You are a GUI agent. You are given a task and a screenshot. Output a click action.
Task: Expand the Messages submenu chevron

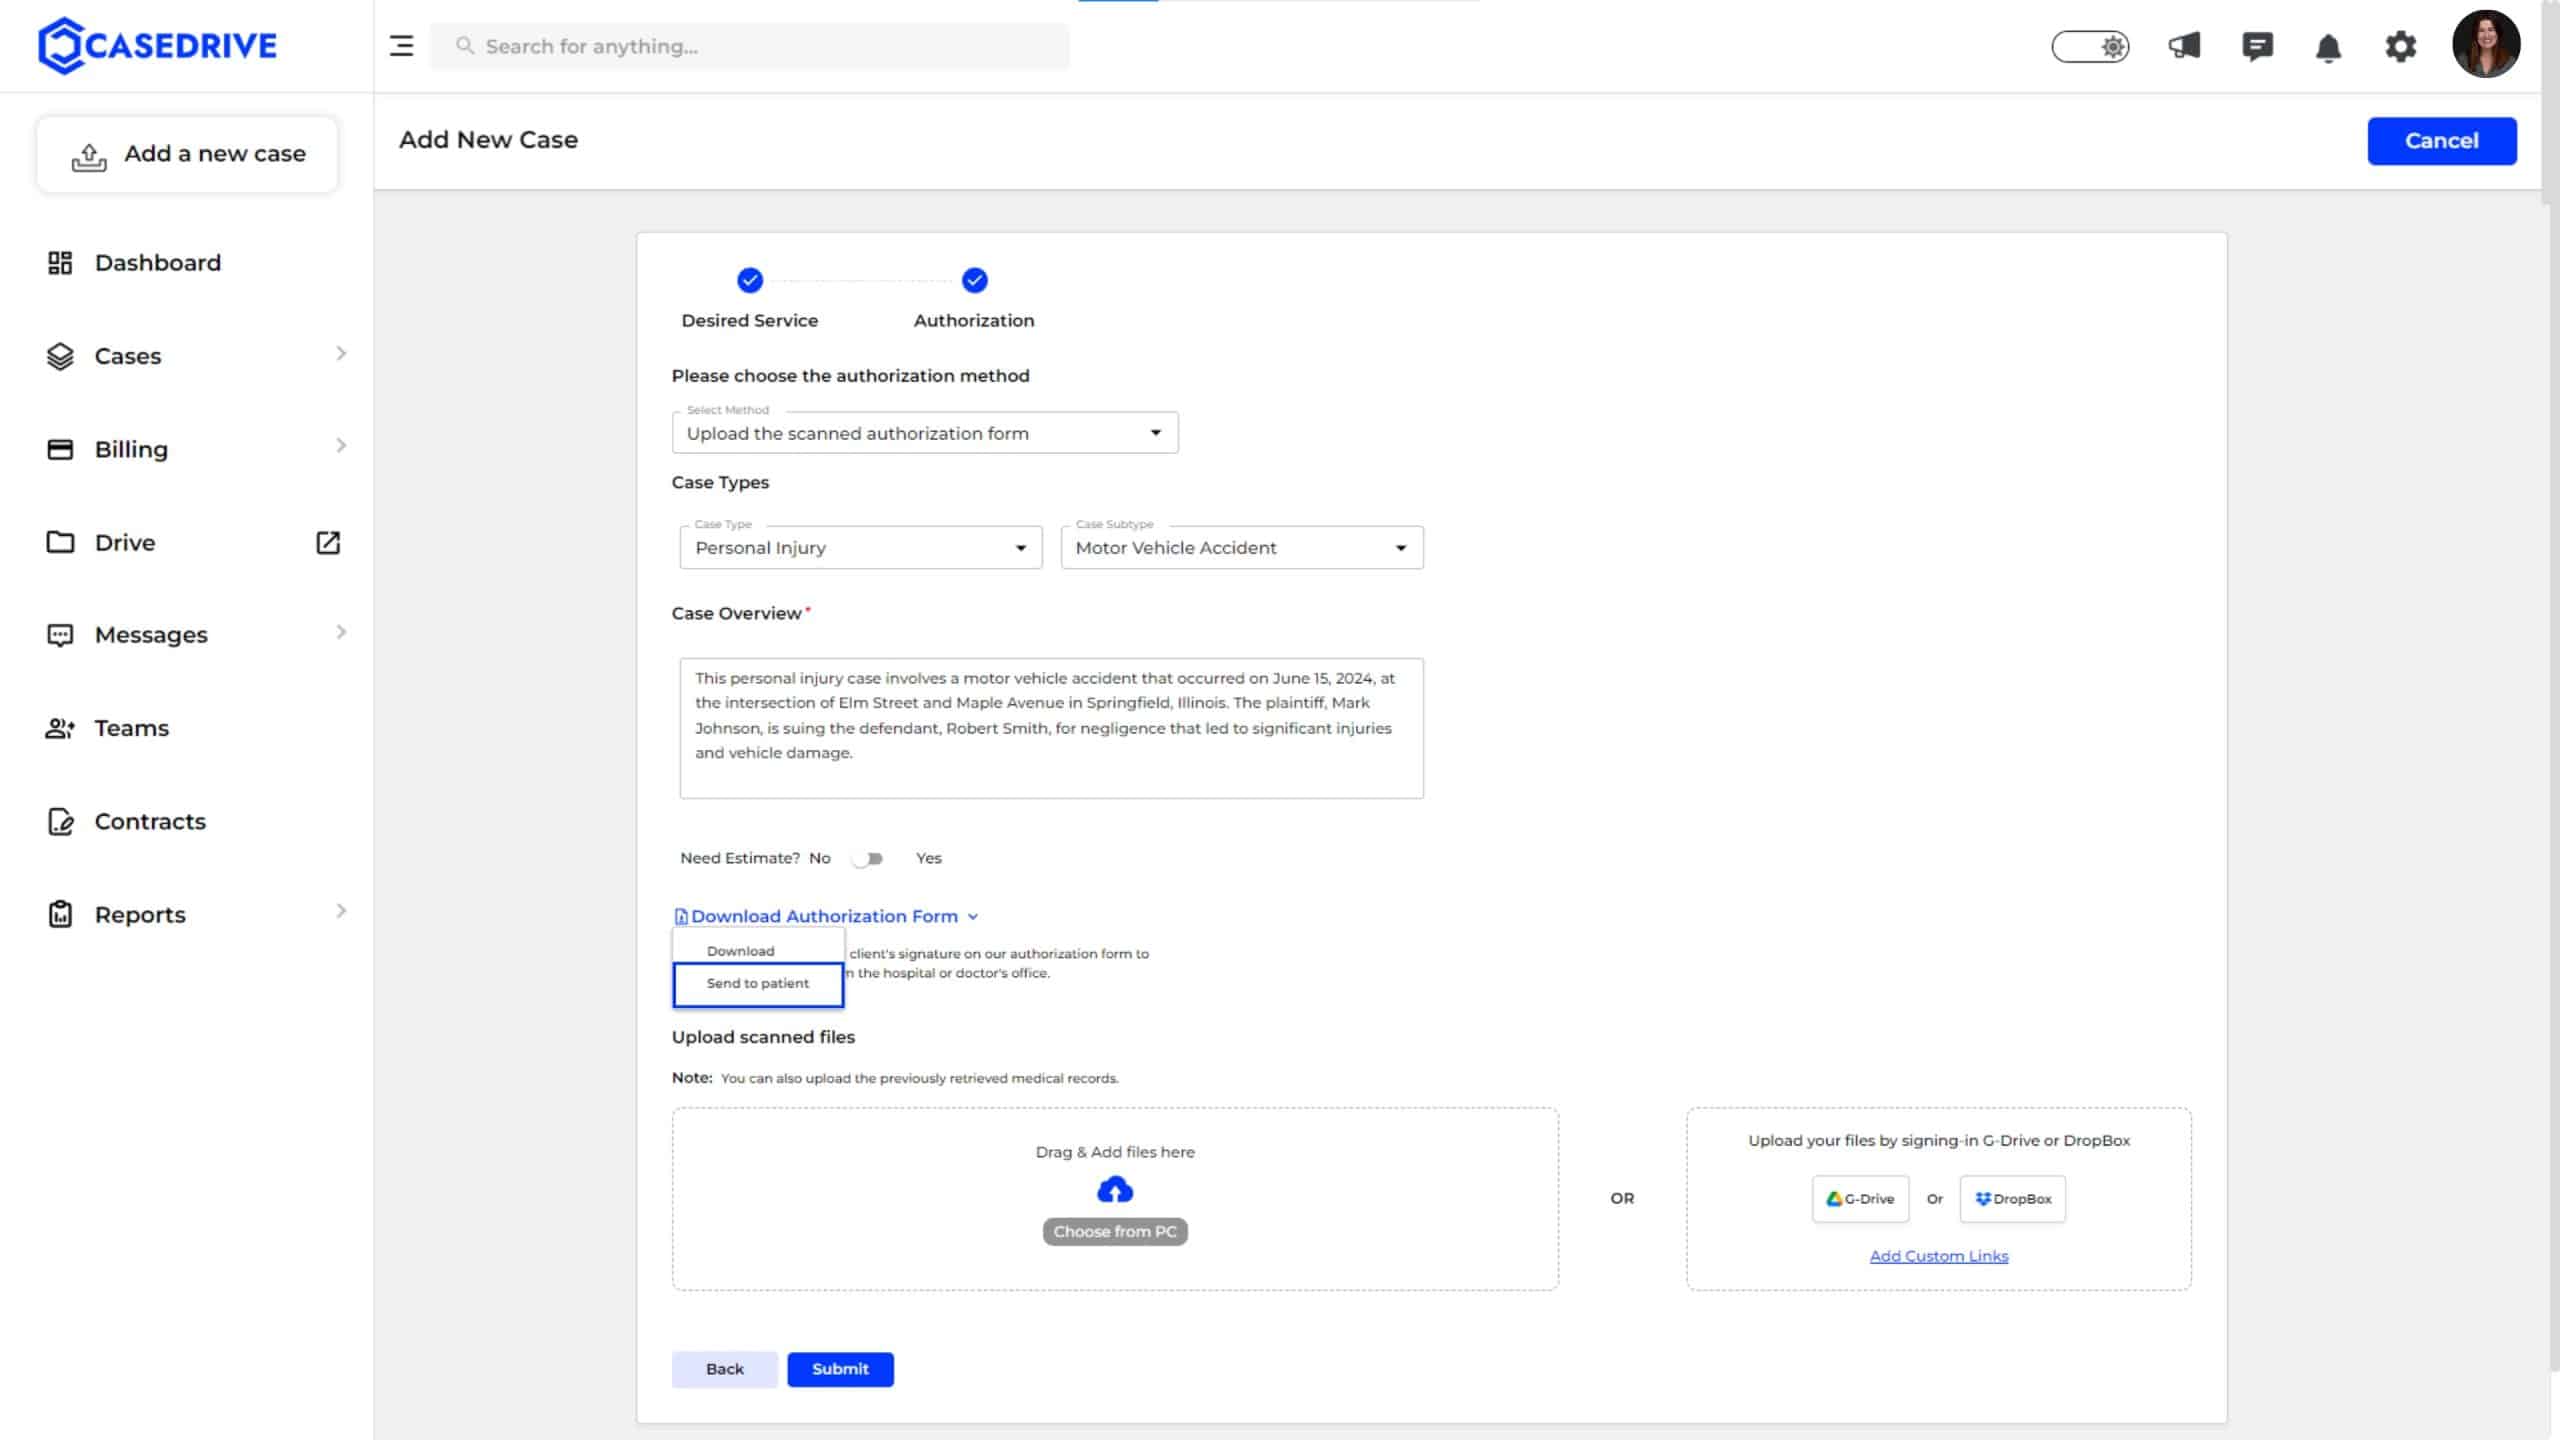point(341,632)
